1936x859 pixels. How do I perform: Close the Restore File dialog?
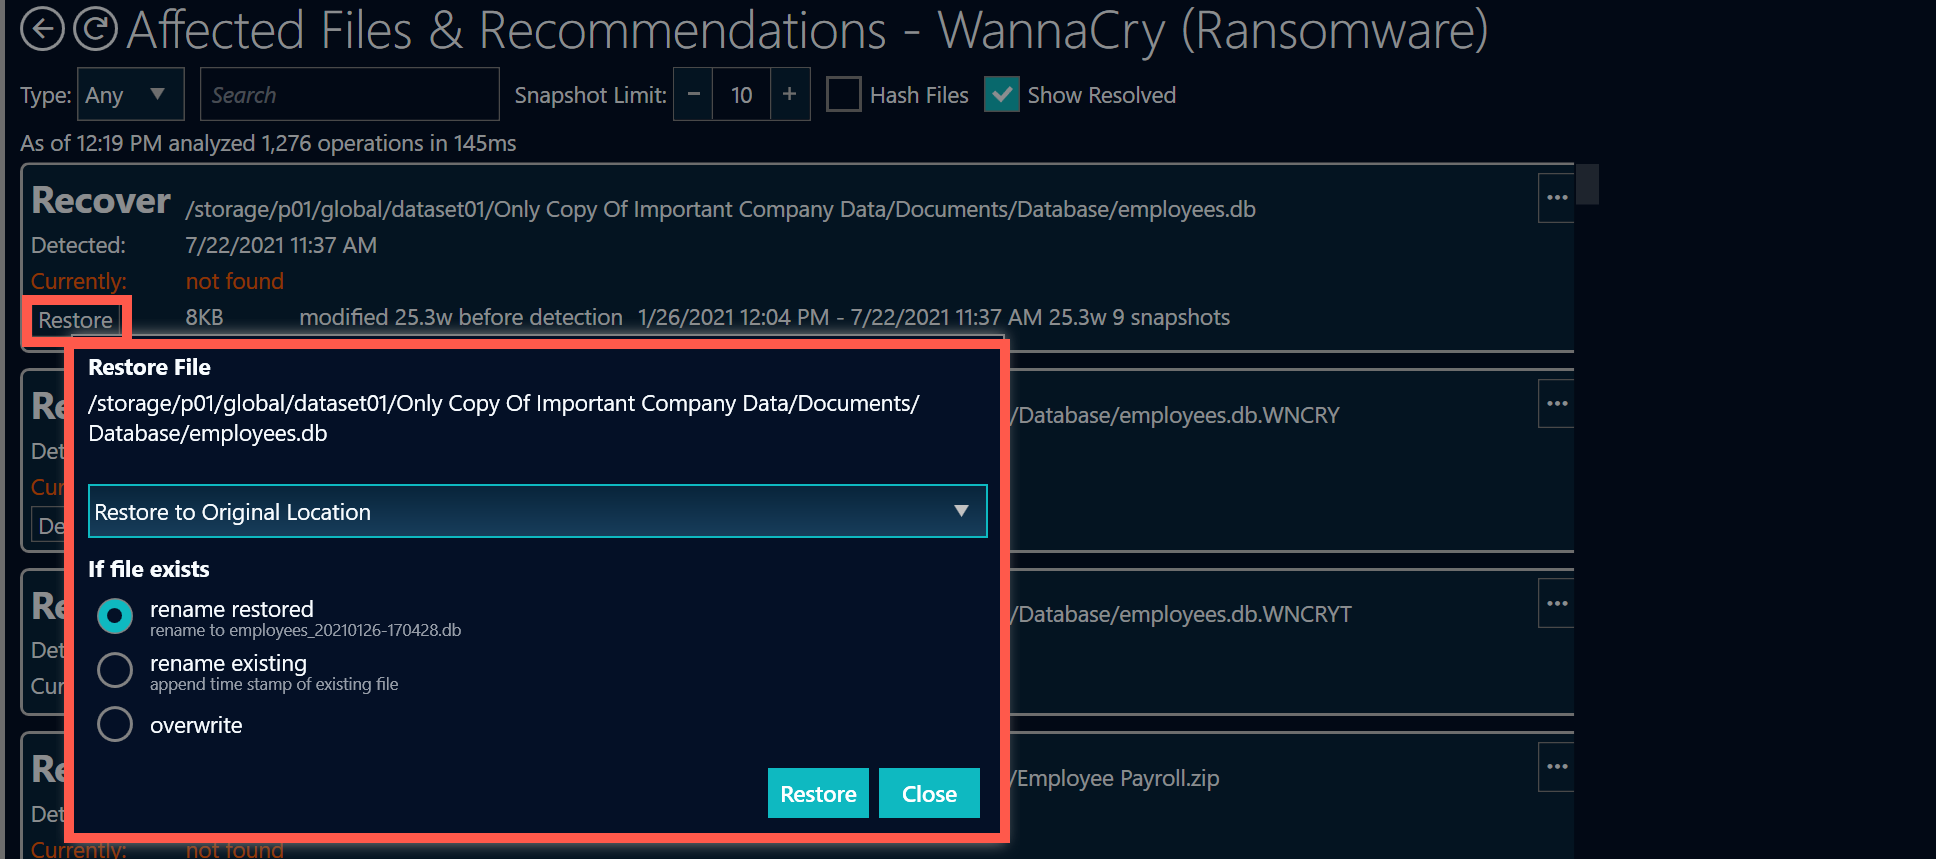pyautogui.click(x=928, y=794)
